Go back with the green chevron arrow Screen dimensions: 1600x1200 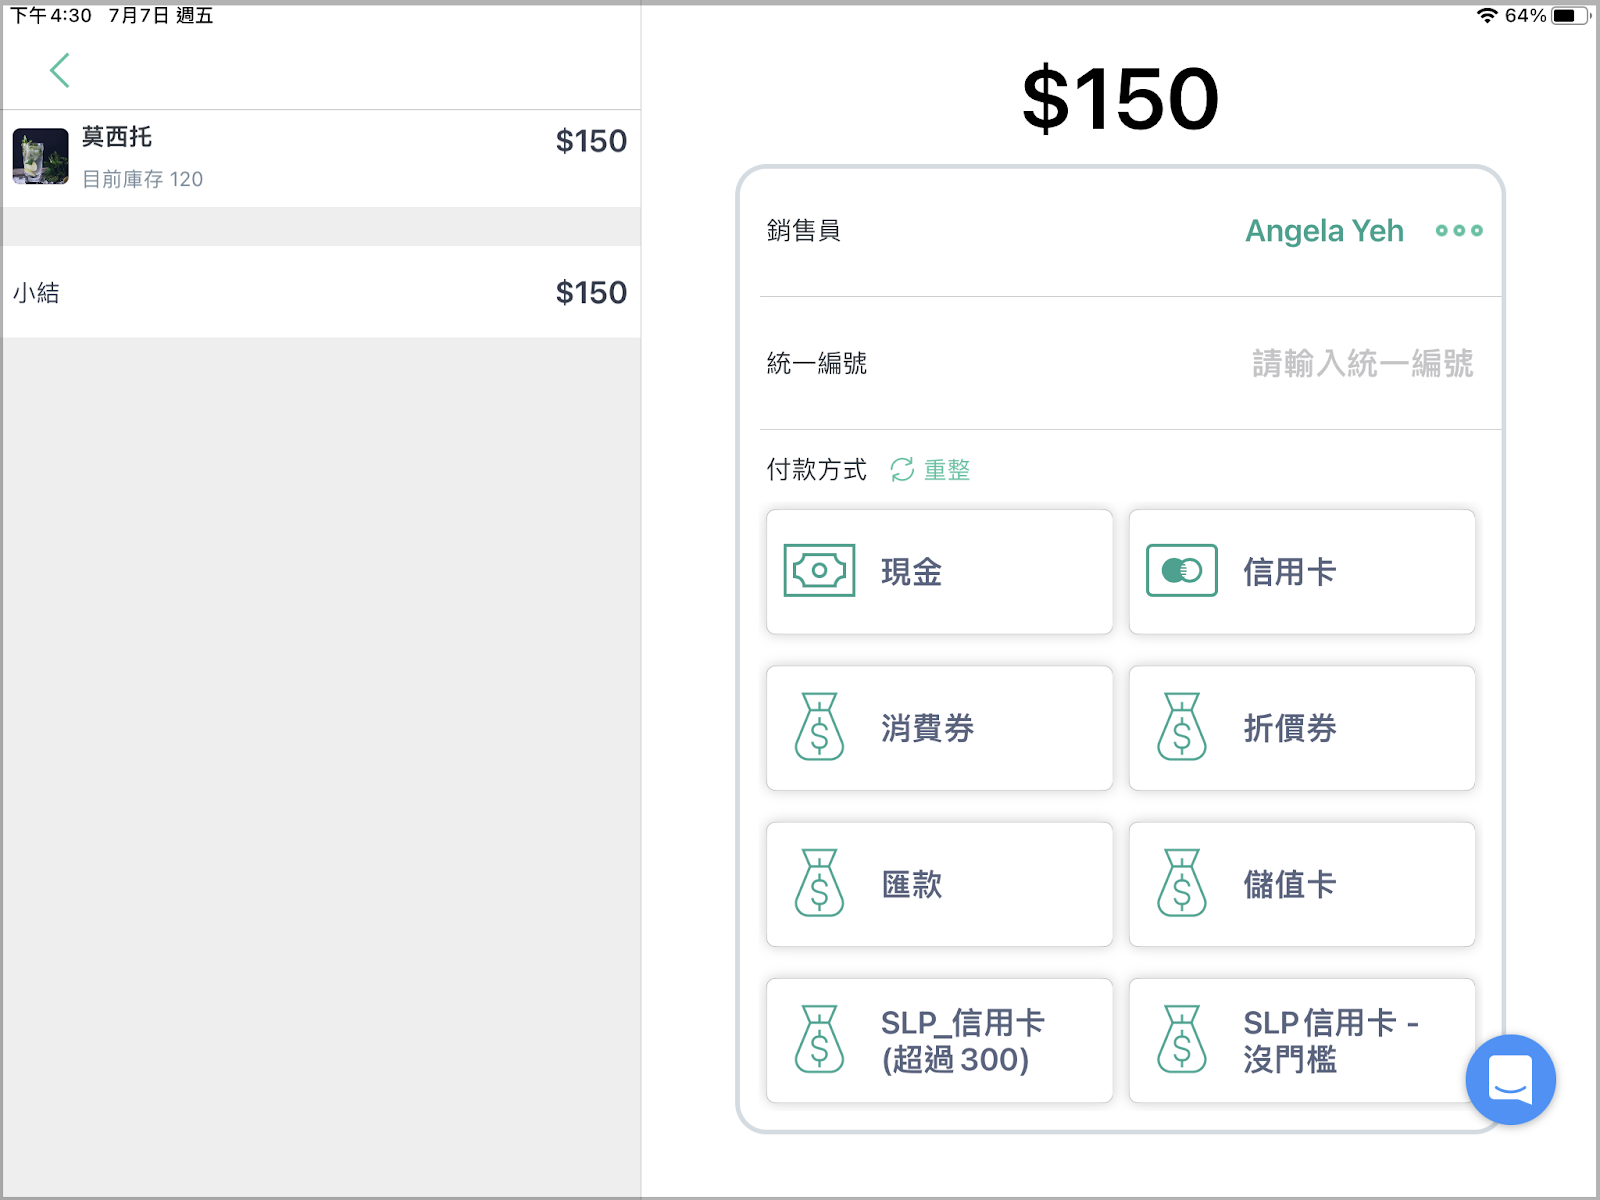pyautogui.click(x=59, y=70)
